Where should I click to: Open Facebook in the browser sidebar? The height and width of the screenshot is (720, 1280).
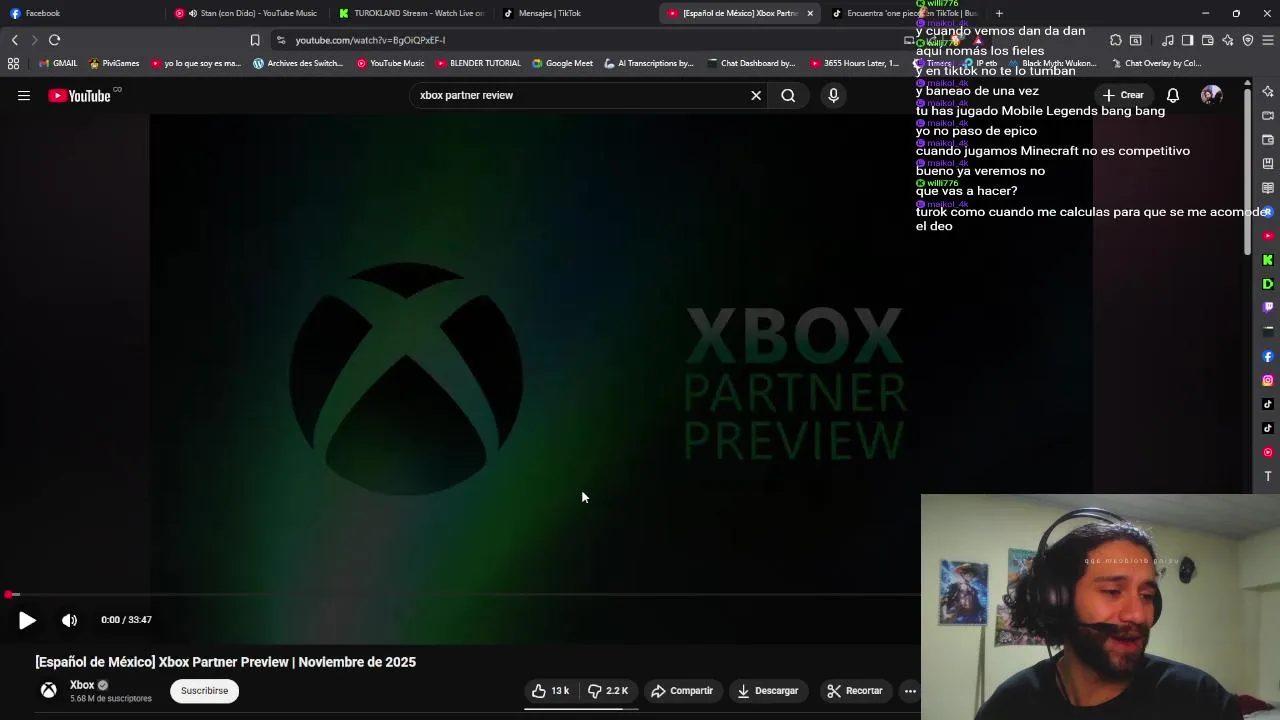(x=1268, y=356)
